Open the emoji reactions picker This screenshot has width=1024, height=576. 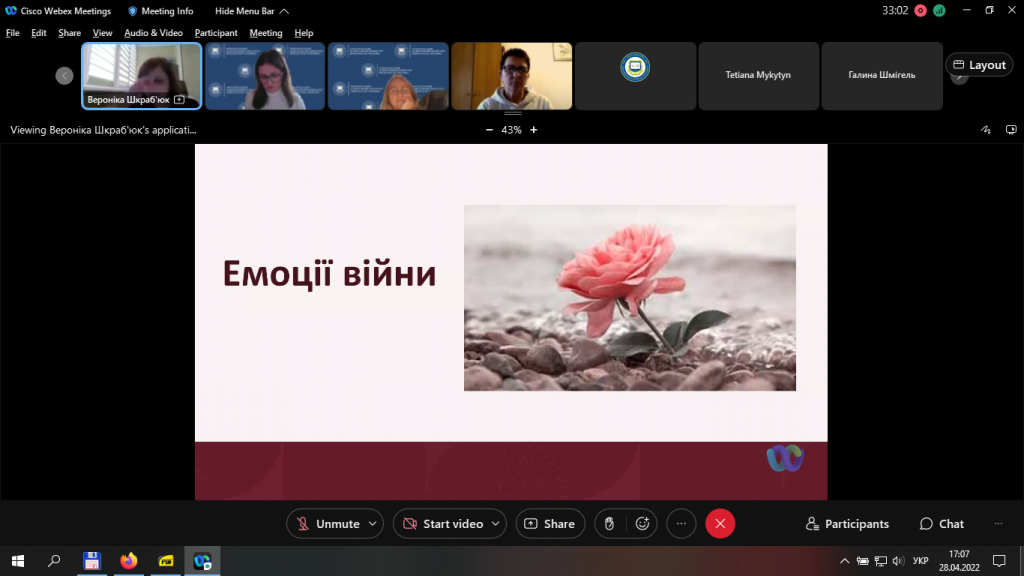click(643, 523)
